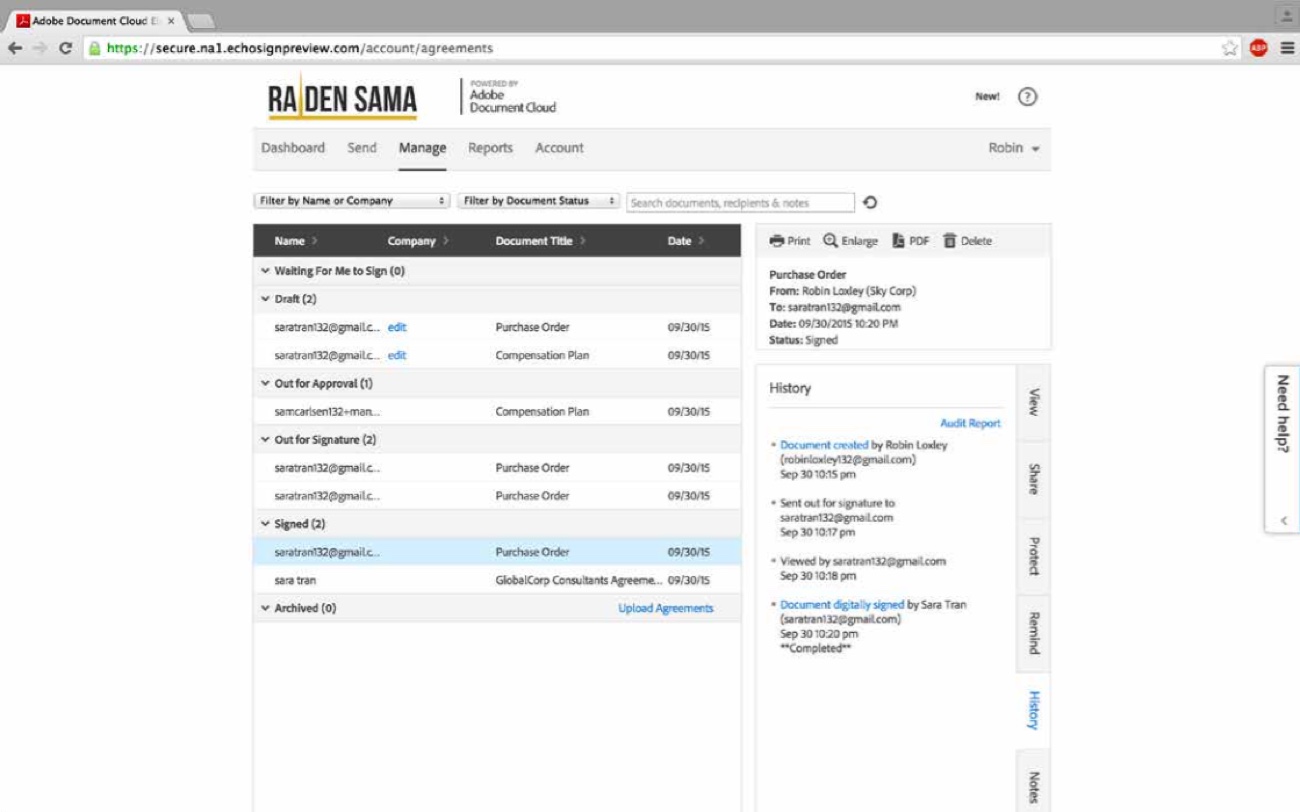Screen dimensions: 1300x812
Task: Click the Document created history link
Action: pos(824,445)
